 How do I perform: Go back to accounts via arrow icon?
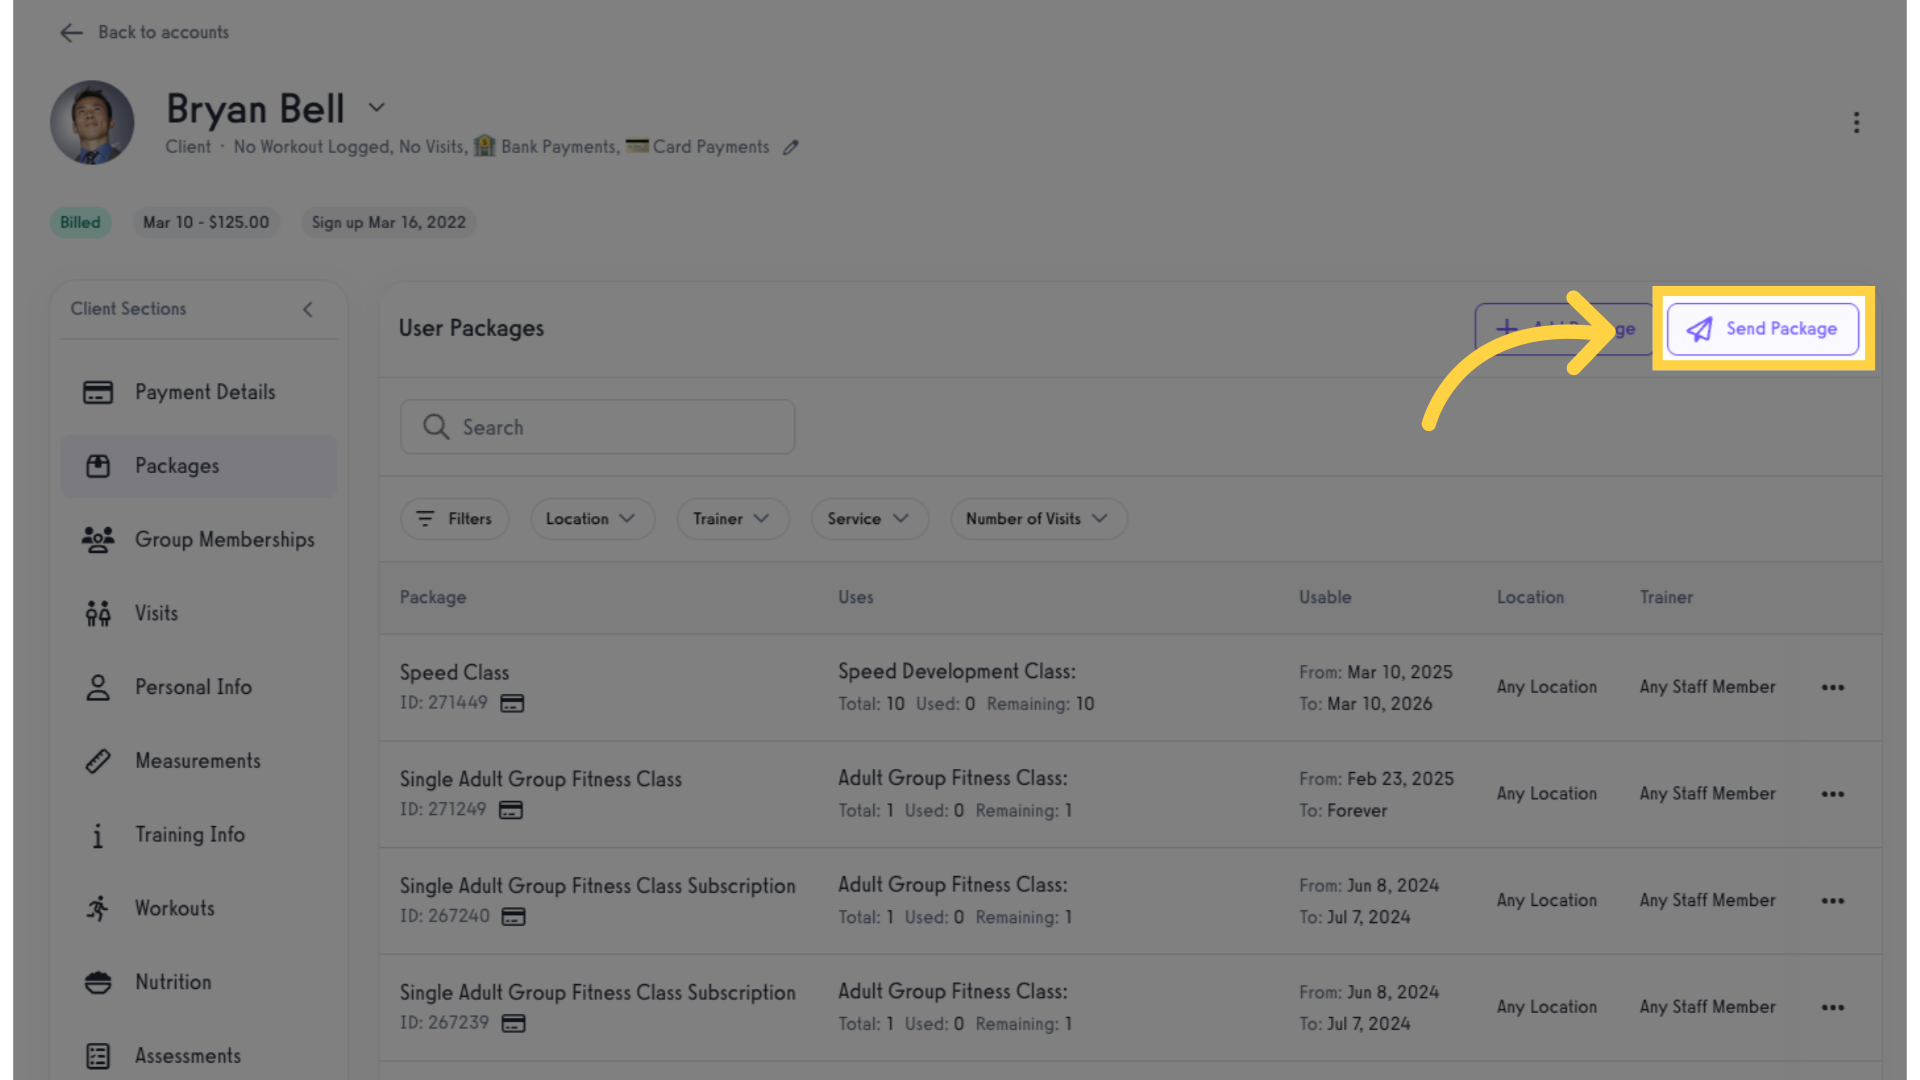pos(71,32)
